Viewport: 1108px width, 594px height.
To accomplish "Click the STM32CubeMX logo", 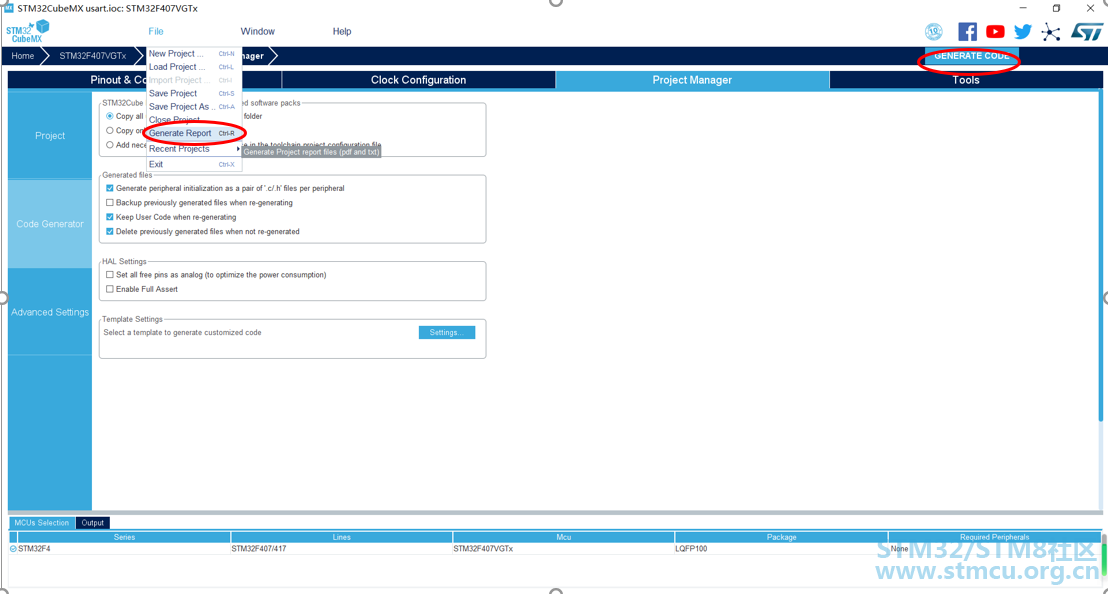I will [28, 31].
